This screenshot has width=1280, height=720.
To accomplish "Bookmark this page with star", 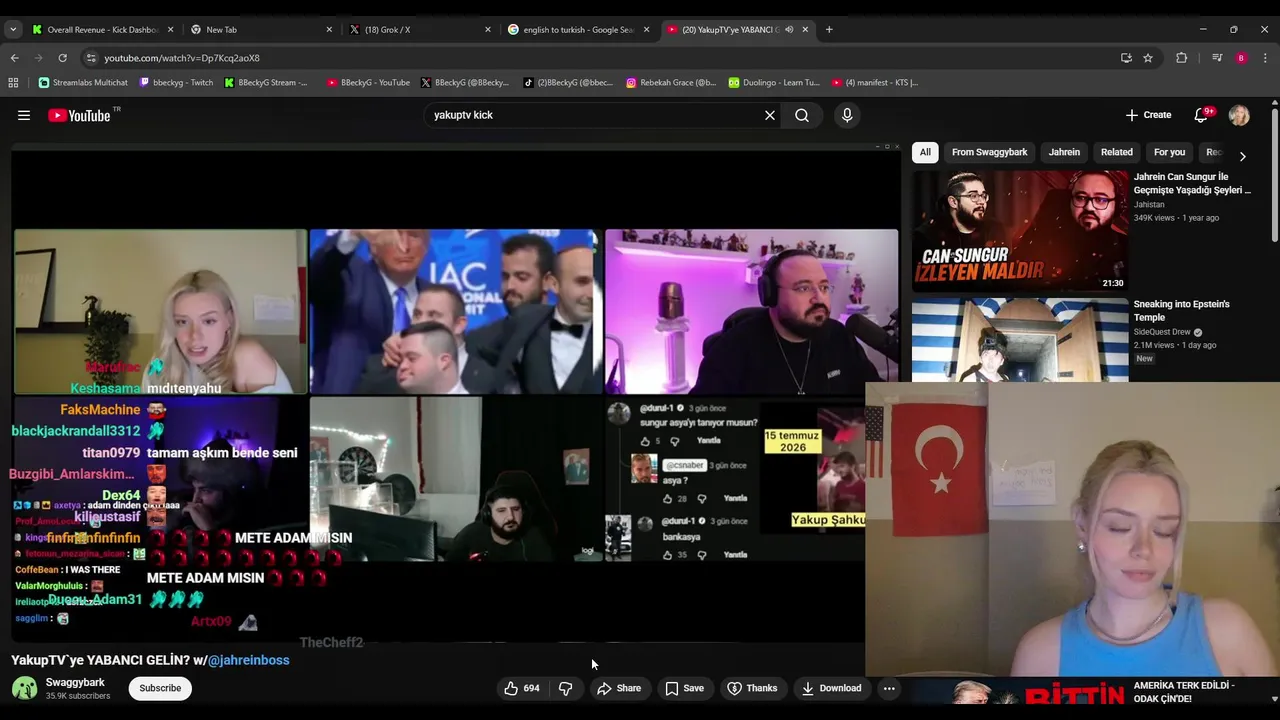I will (1148, 58).
